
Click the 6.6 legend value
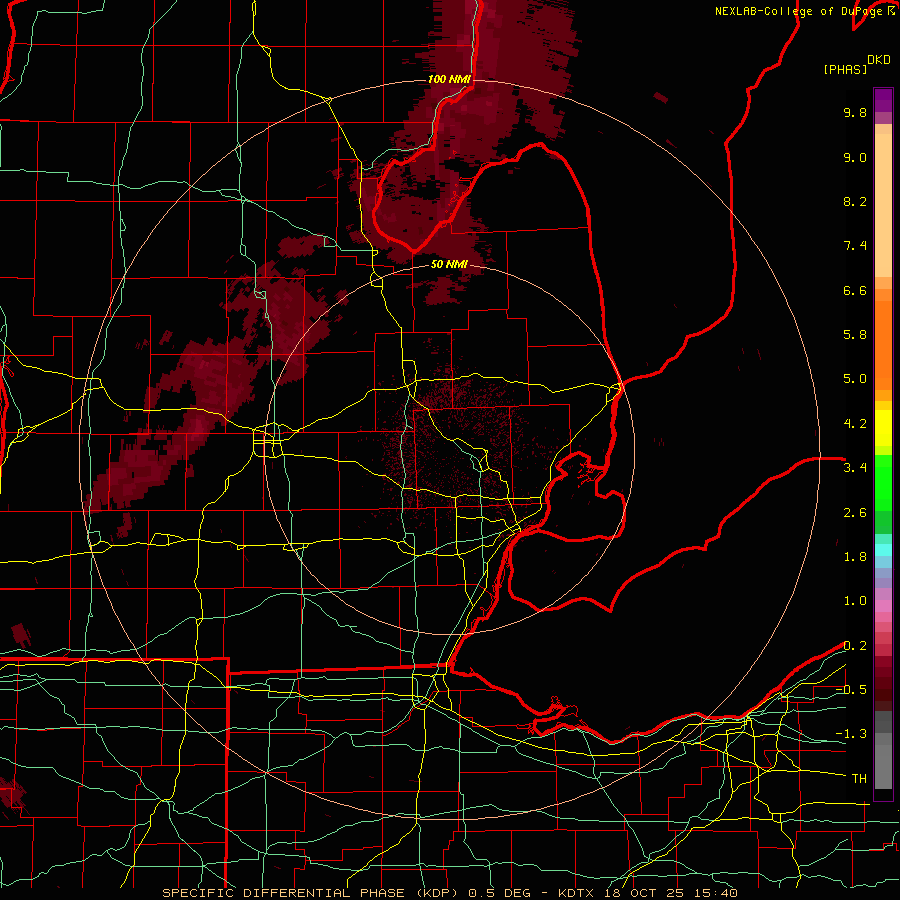(x=855, y=290)
